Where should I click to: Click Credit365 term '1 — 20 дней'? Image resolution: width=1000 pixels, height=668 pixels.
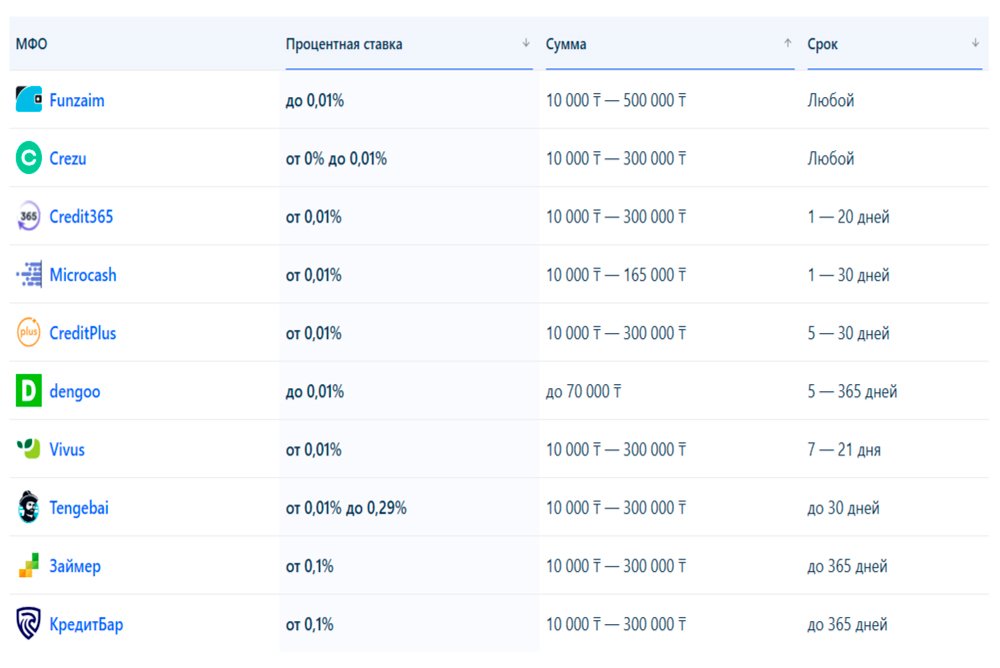coord(848,217)
